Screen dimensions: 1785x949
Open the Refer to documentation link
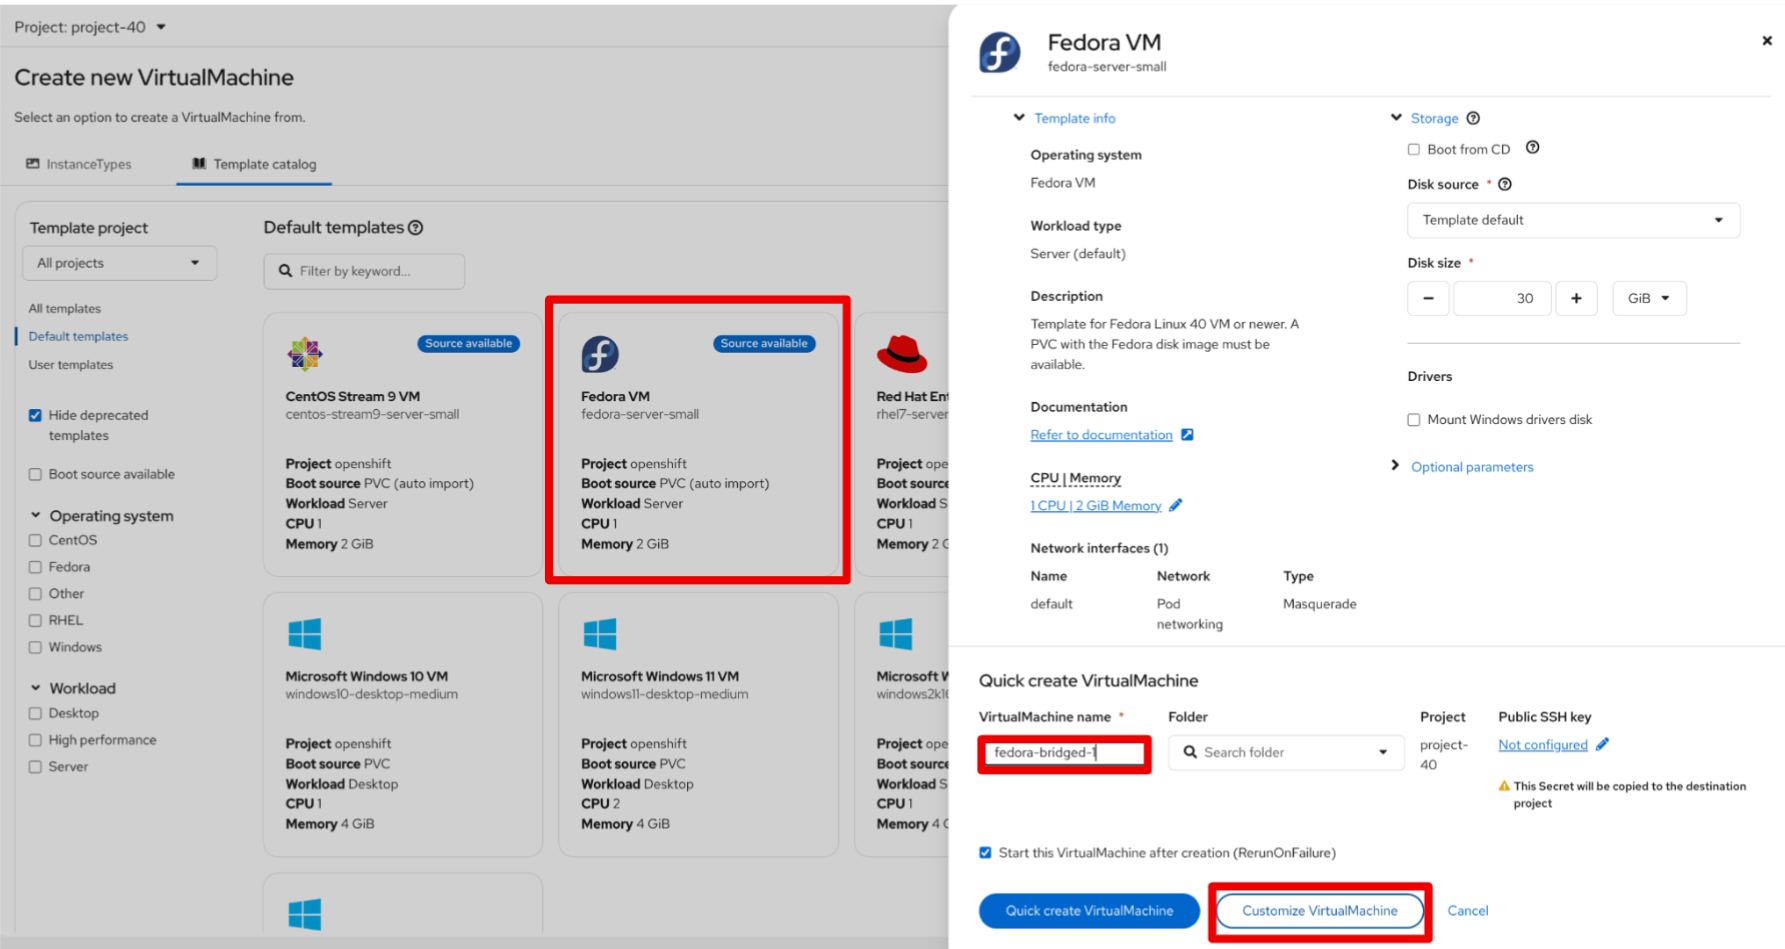coord(1101,435)
